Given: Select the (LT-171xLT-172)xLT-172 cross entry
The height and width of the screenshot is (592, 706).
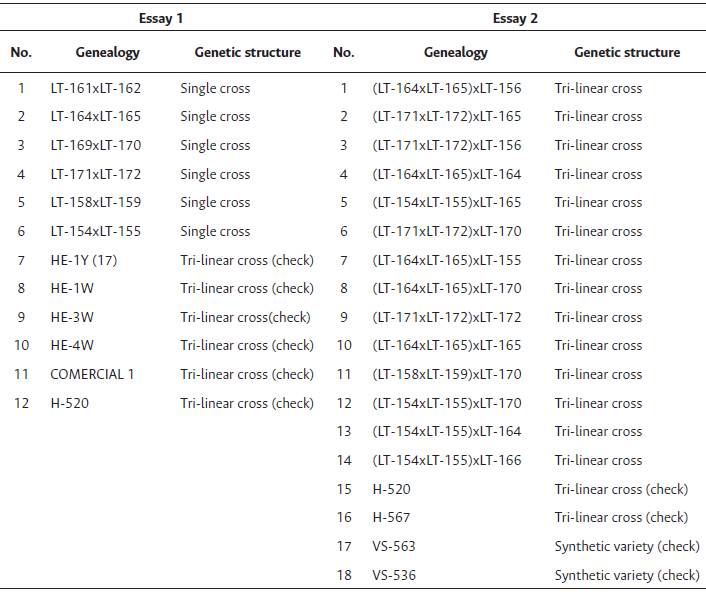Looking at the screenshot, I should click(446, 317).
